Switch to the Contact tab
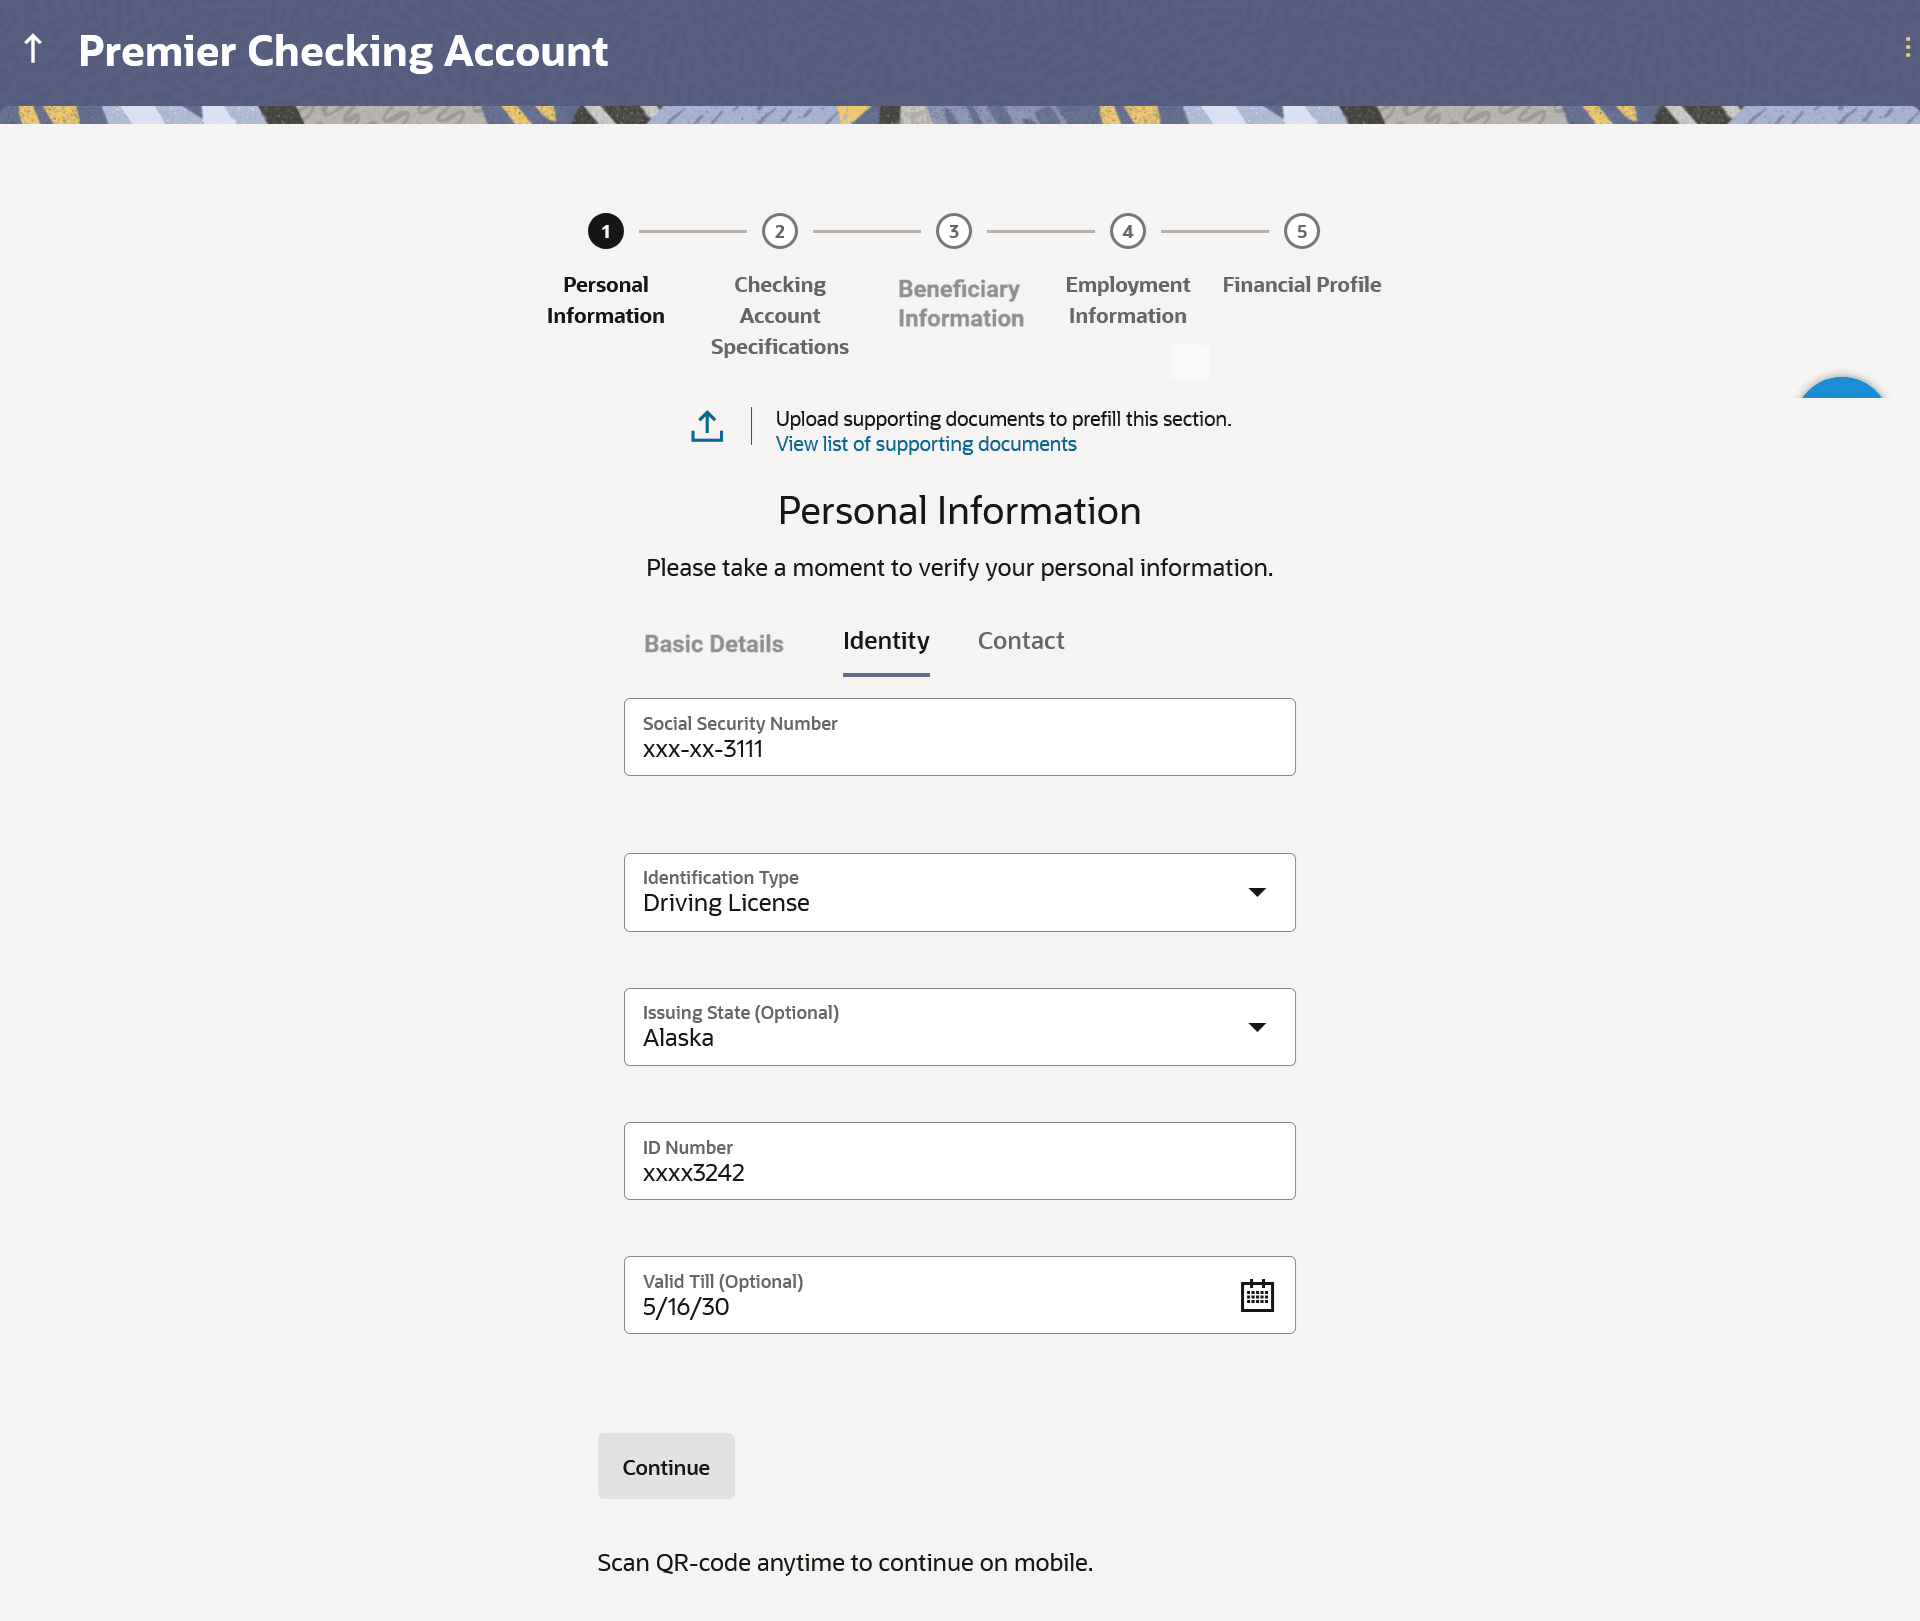Image resolution: width=1920 pixels, height=1621 pixels. [1020, 641]
